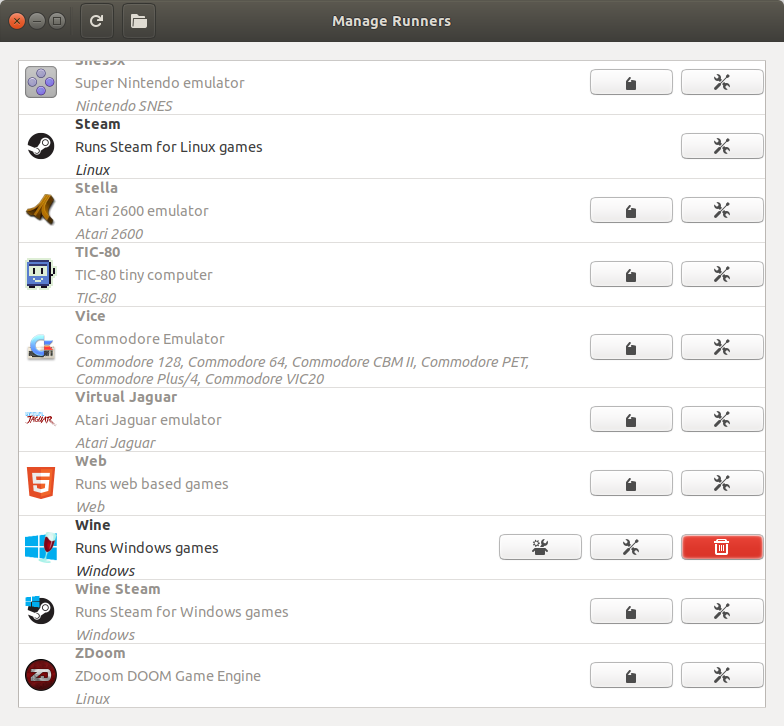
Task: Select the 'Runs Windows games' description
Action: pos(147,548)
